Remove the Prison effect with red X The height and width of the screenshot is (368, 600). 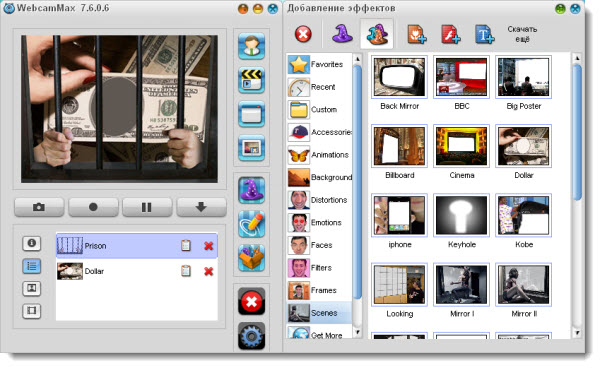pos(209,246)
